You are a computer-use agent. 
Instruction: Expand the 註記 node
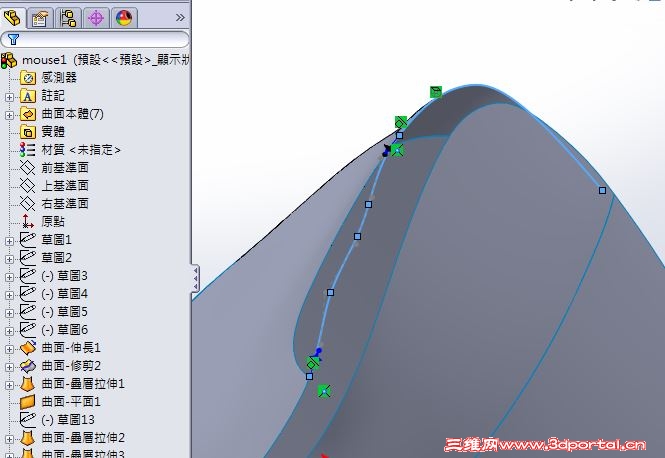click(9, 97)
